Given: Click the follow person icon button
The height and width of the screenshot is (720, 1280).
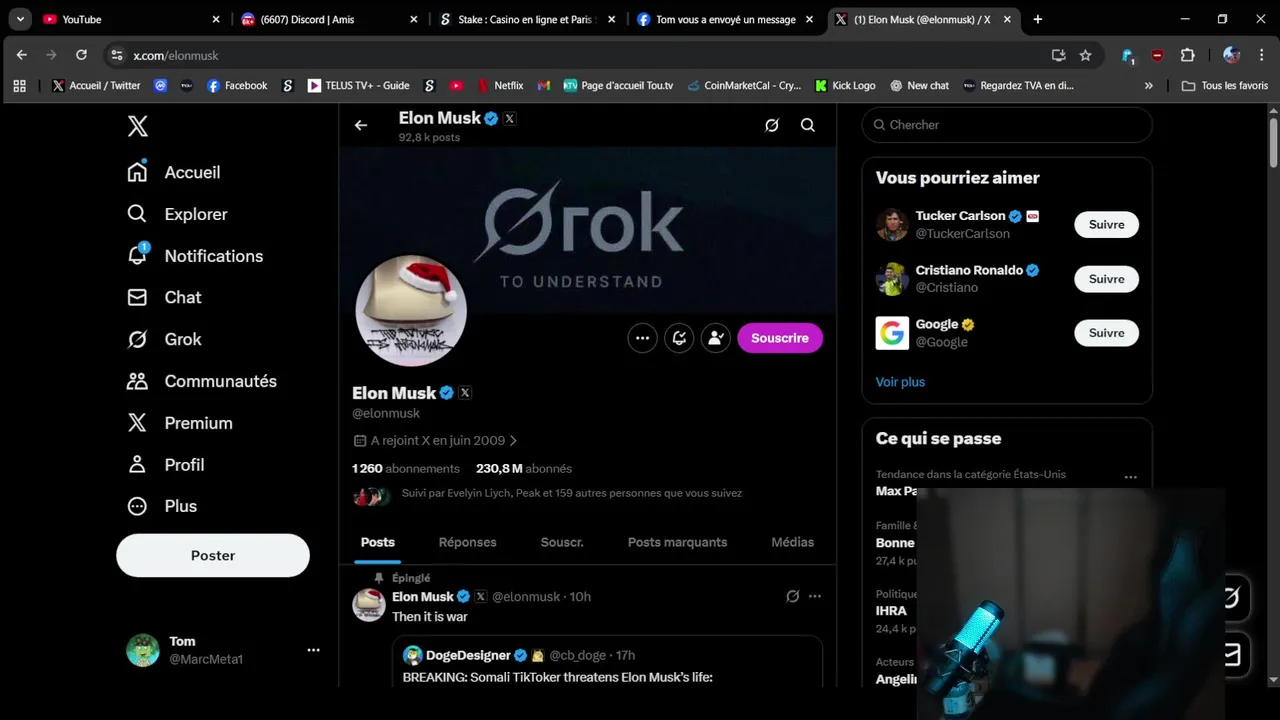Looking at the screenshot, I should tap(716, 338).
